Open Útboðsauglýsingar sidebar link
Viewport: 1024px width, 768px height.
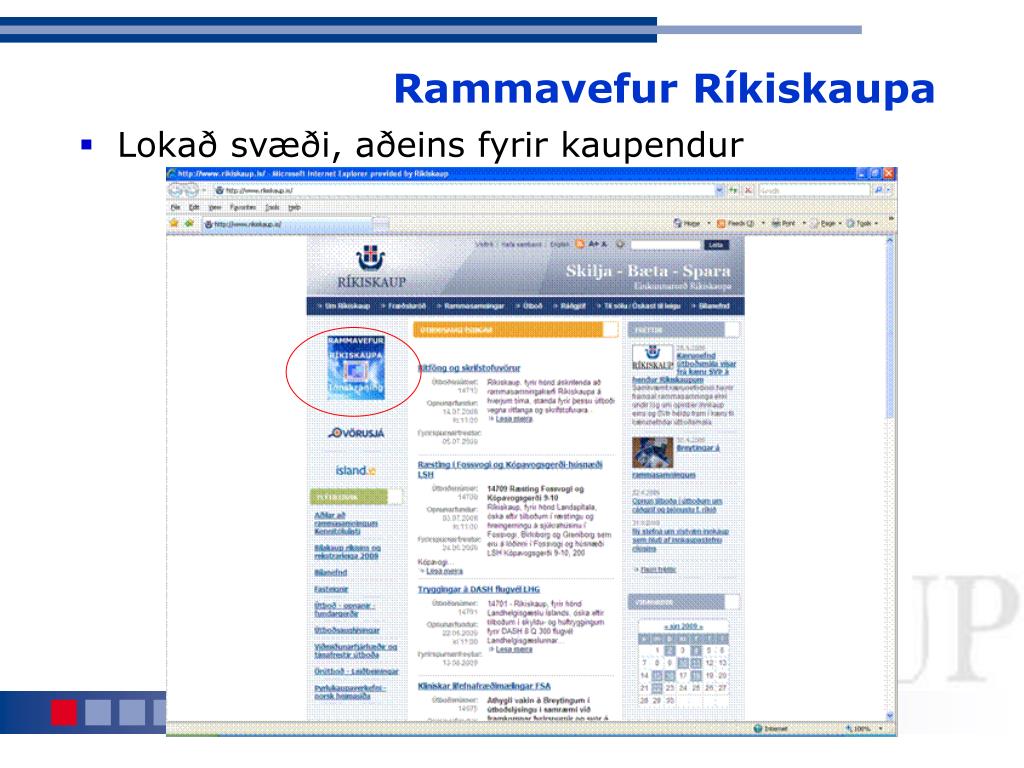347,630
